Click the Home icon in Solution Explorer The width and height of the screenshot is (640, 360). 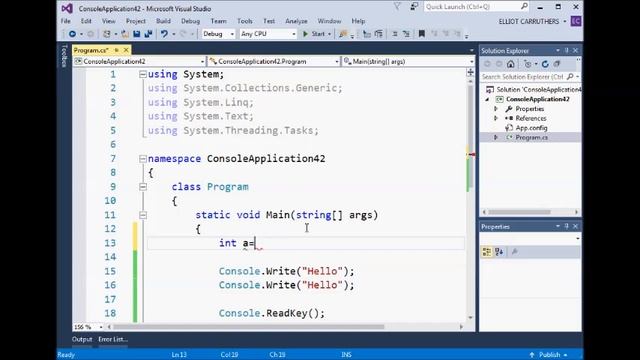[511, 64]
